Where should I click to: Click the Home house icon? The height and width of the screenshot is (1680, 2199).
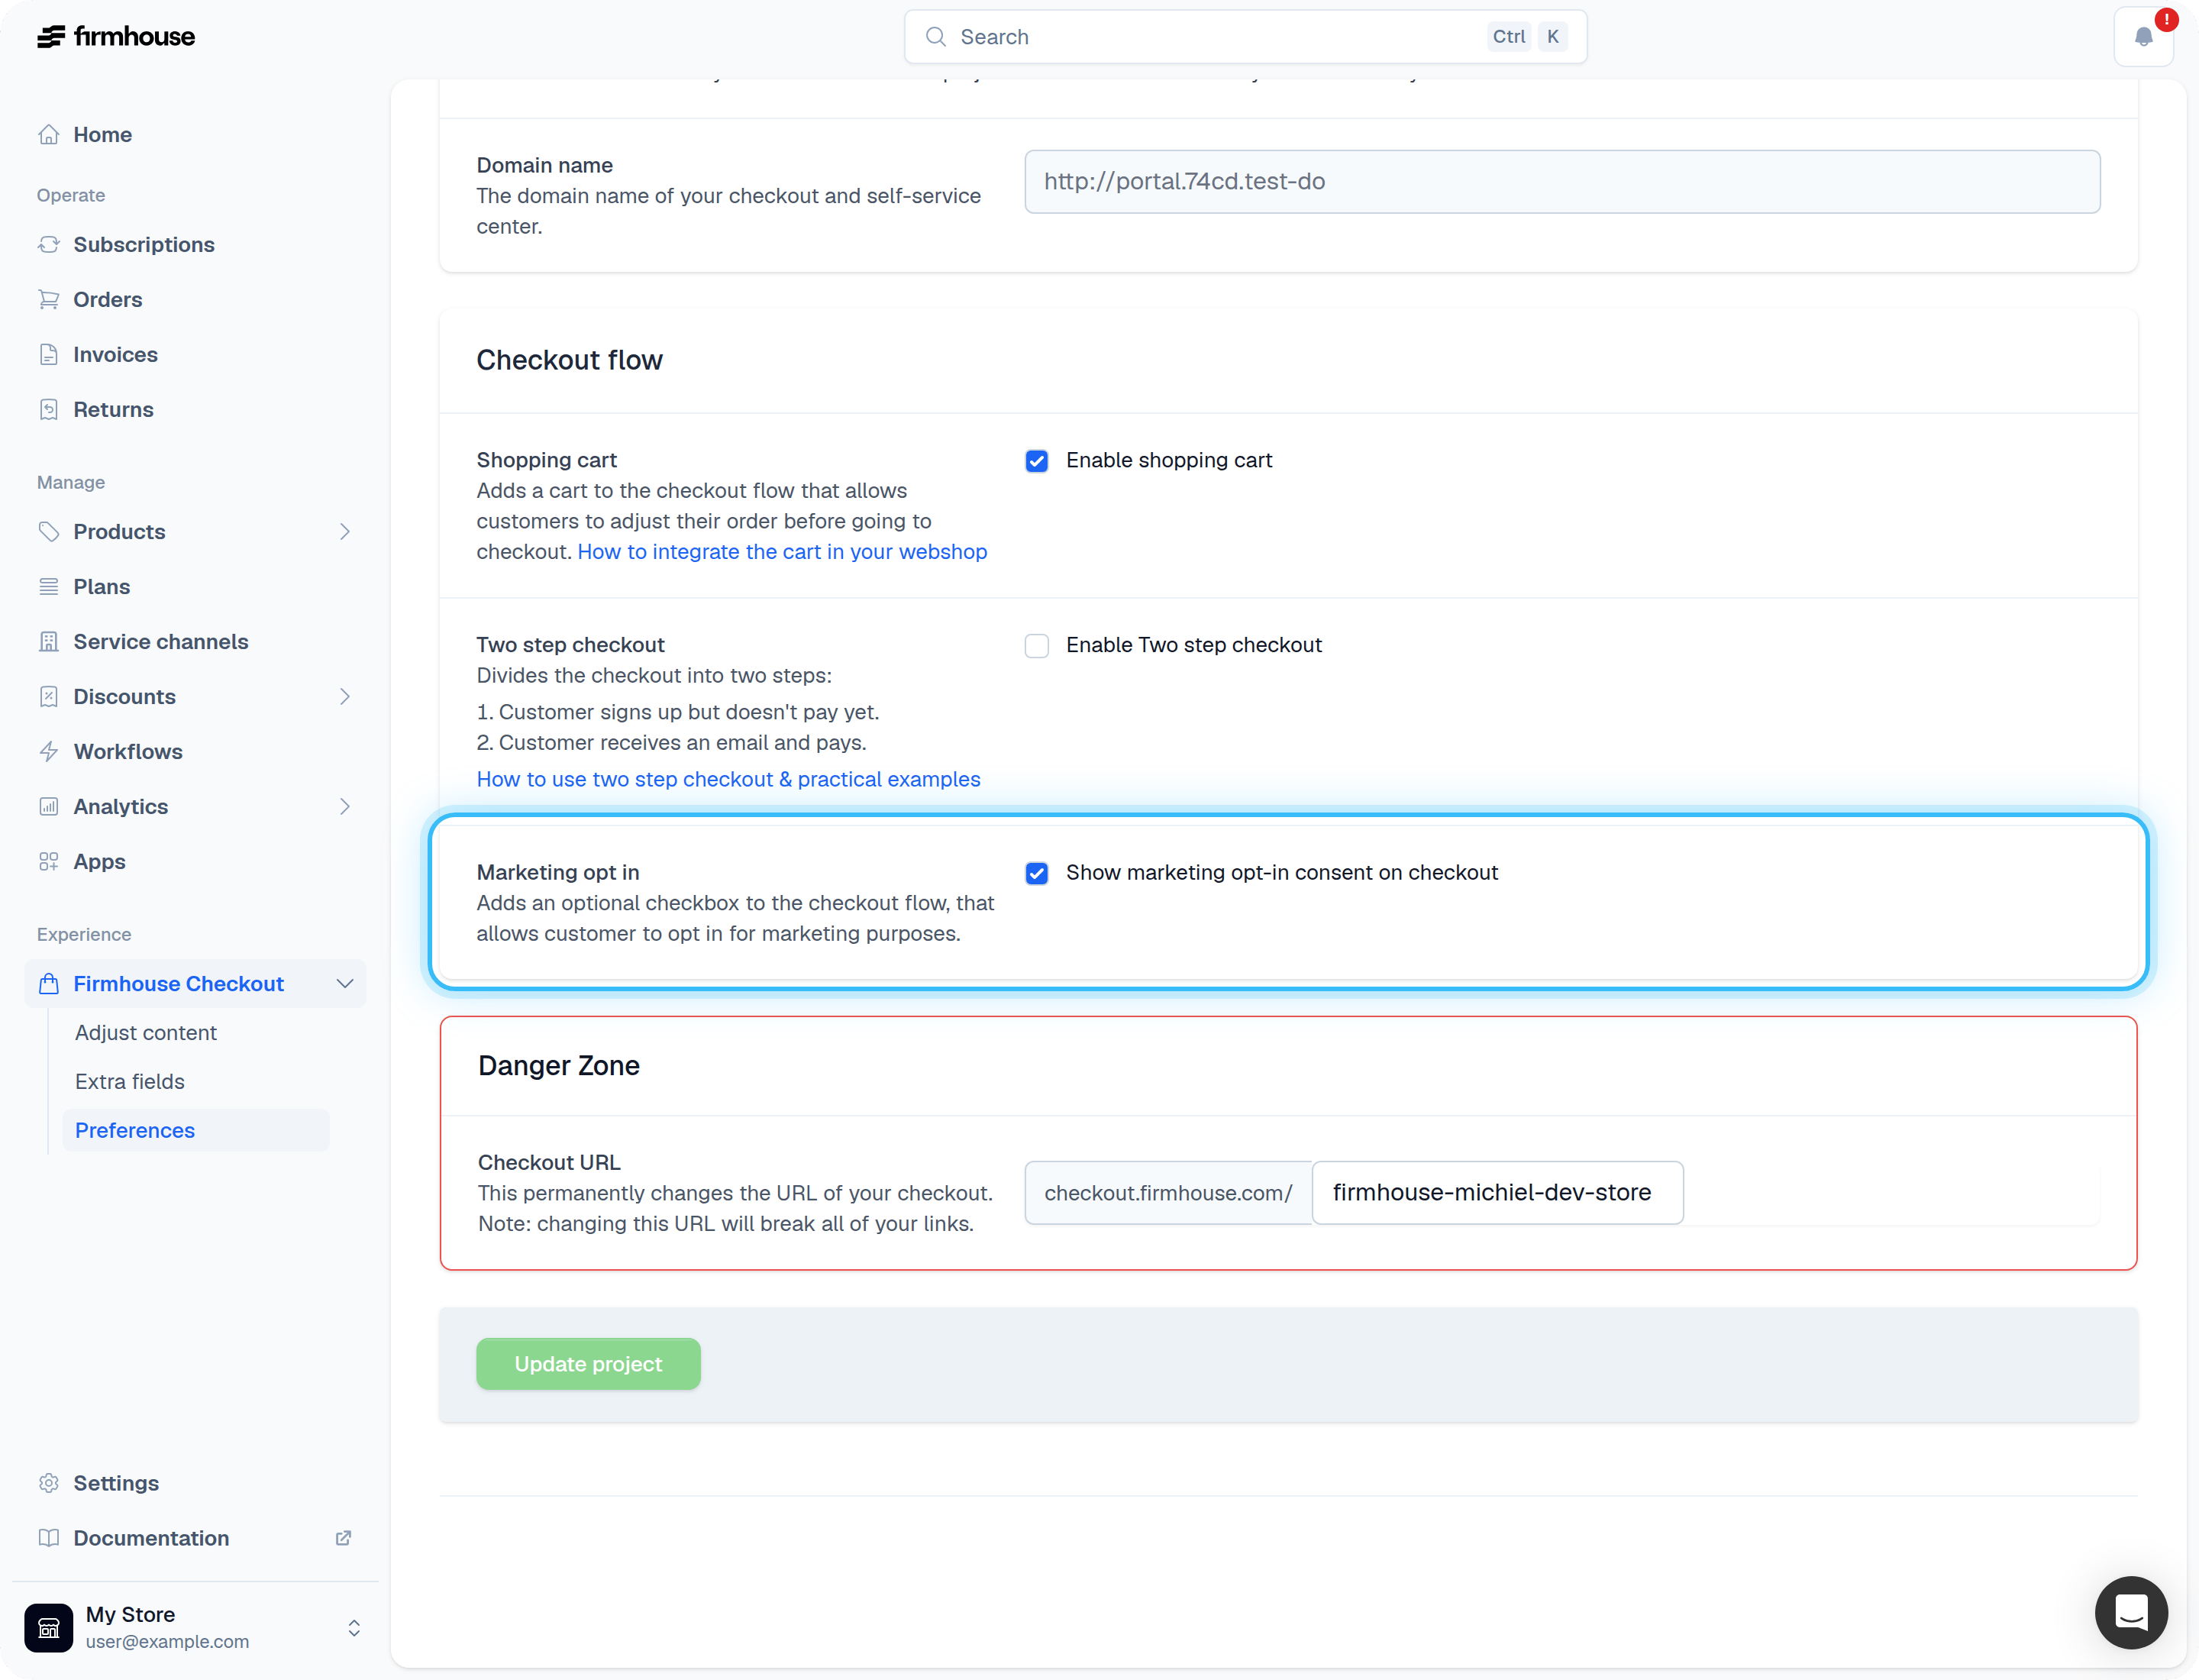(49, 134)
